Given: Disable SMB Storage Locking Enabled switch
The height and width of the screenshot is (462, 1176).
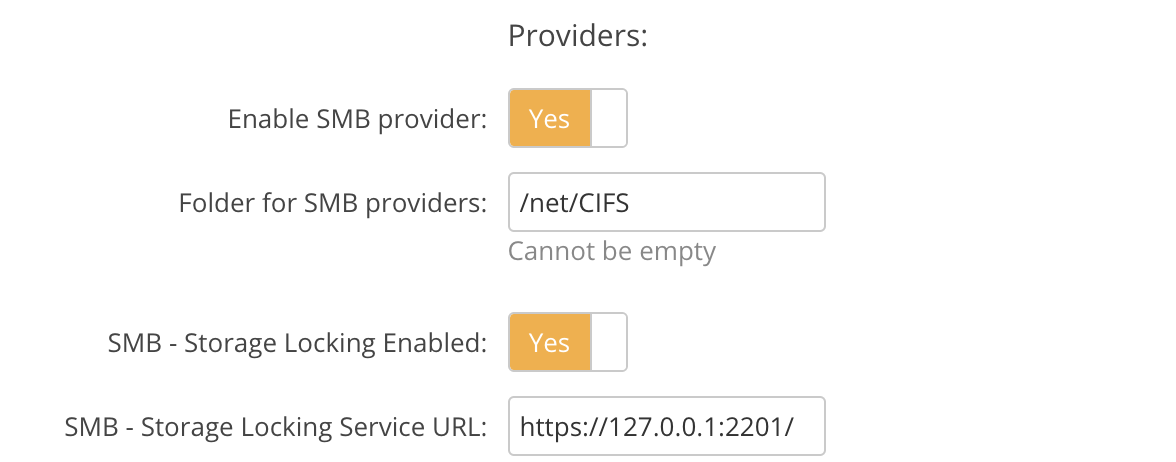Looking at the screenshot, I should 567,342.
